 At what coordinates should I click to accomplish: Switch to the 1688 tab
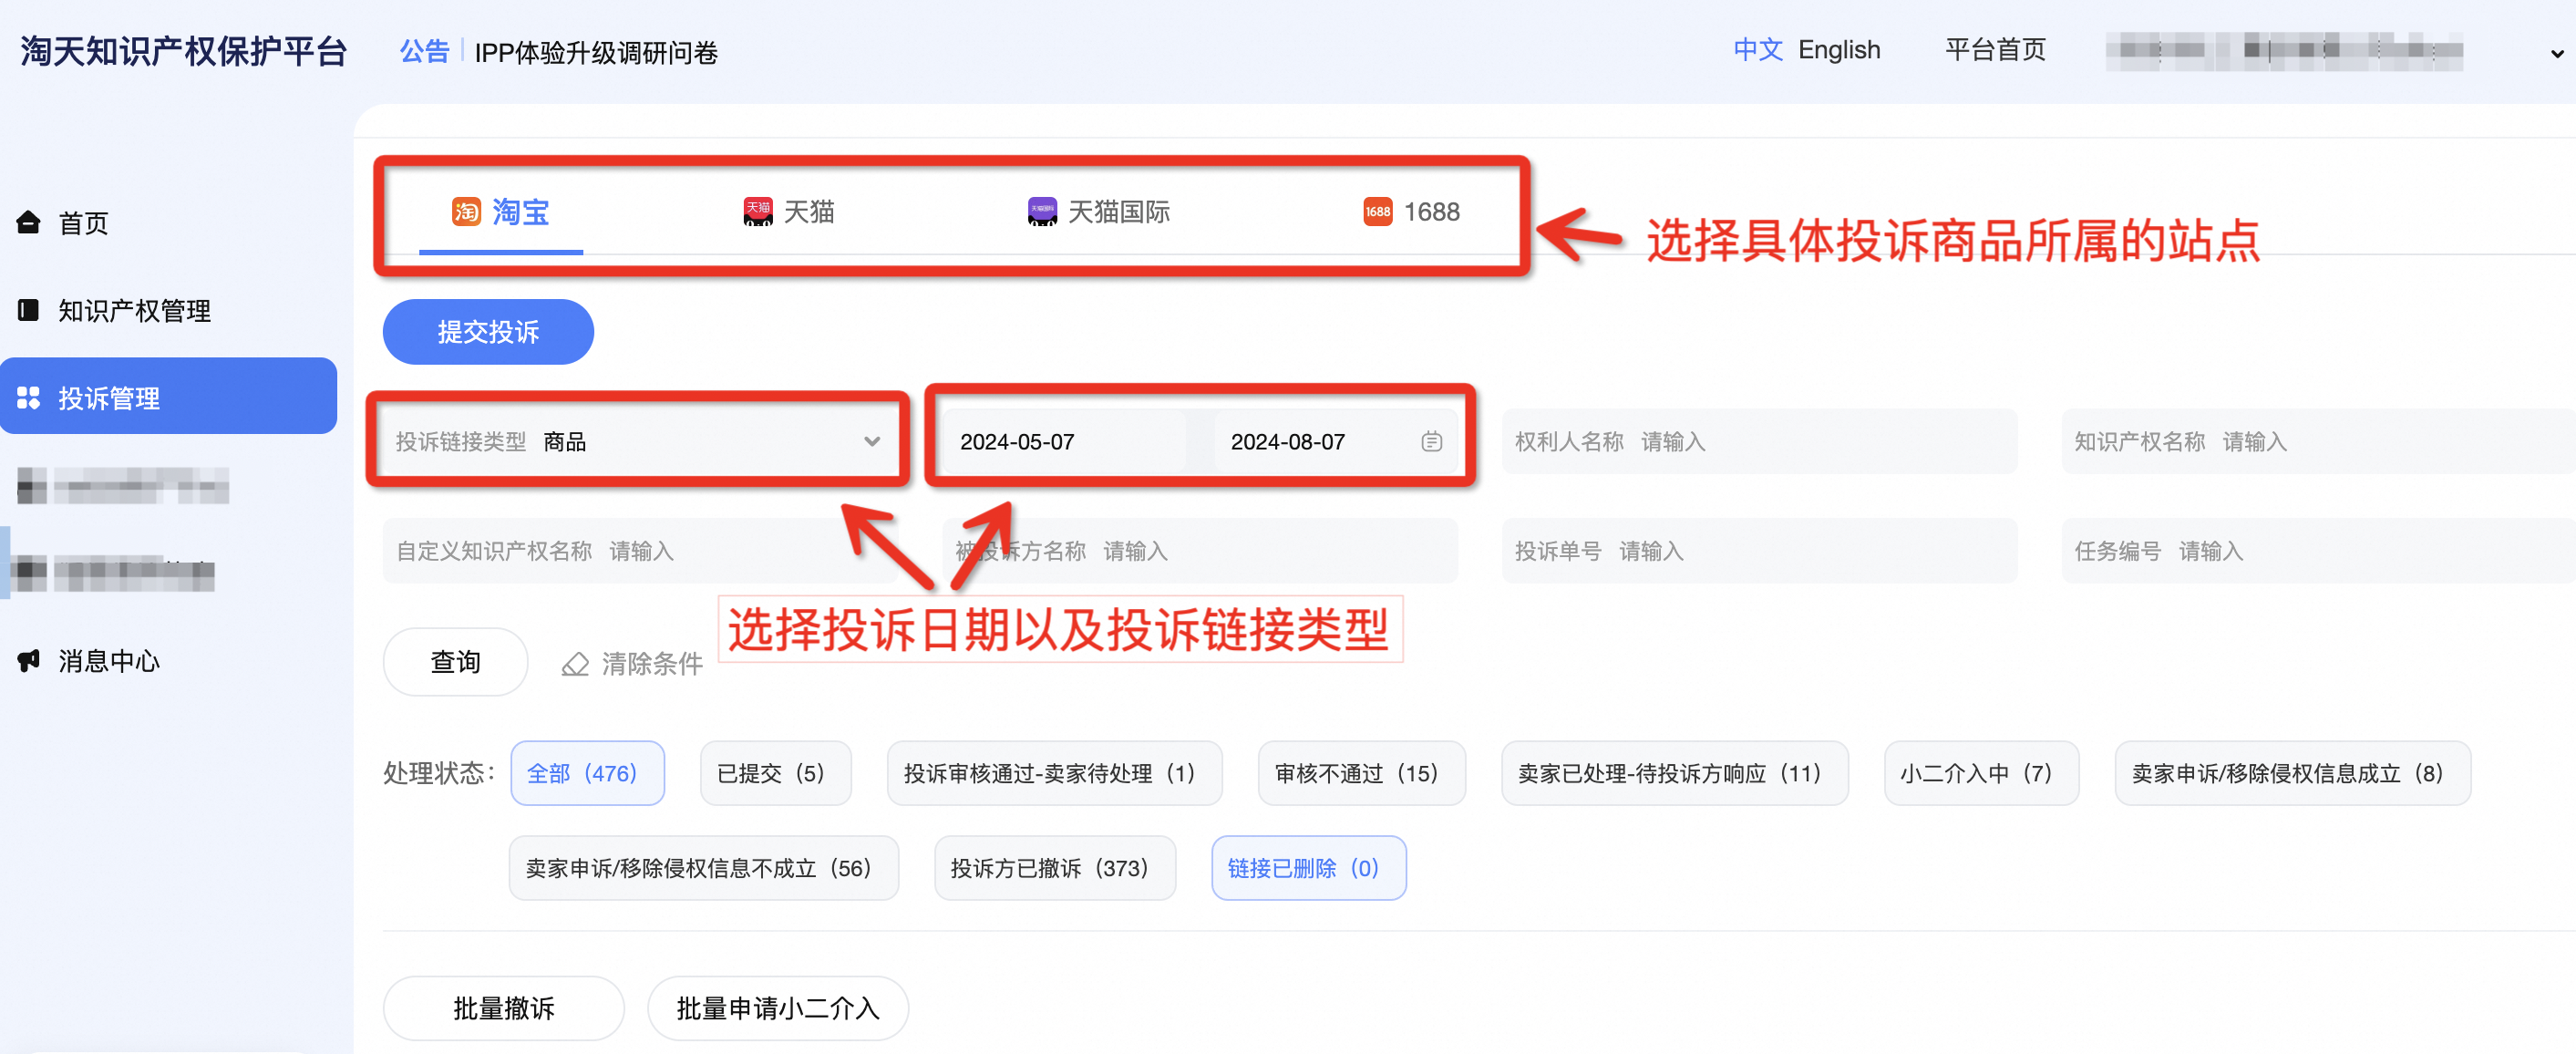(x=1410, y=212)
